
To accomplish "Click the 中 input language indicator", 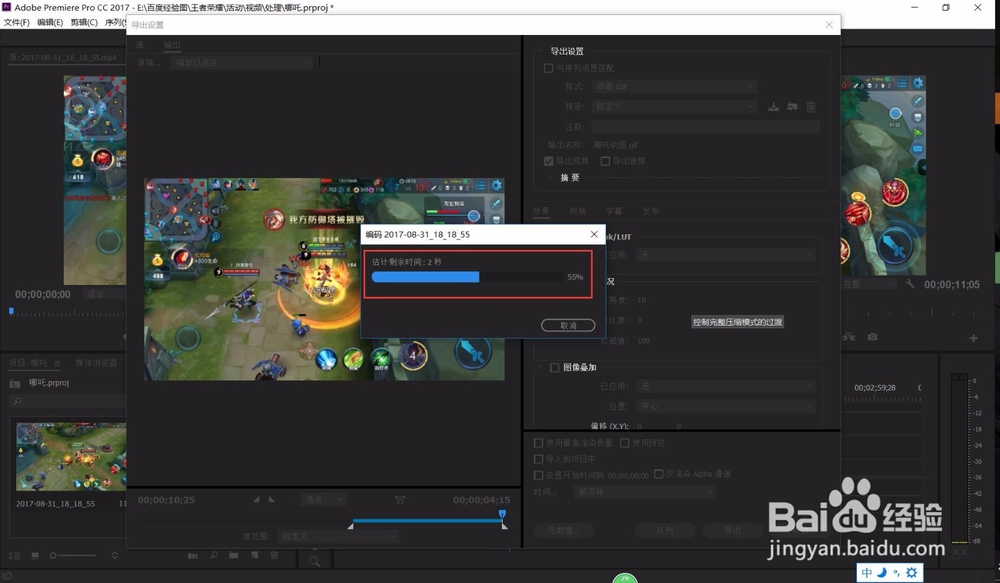I will [867, 572].
